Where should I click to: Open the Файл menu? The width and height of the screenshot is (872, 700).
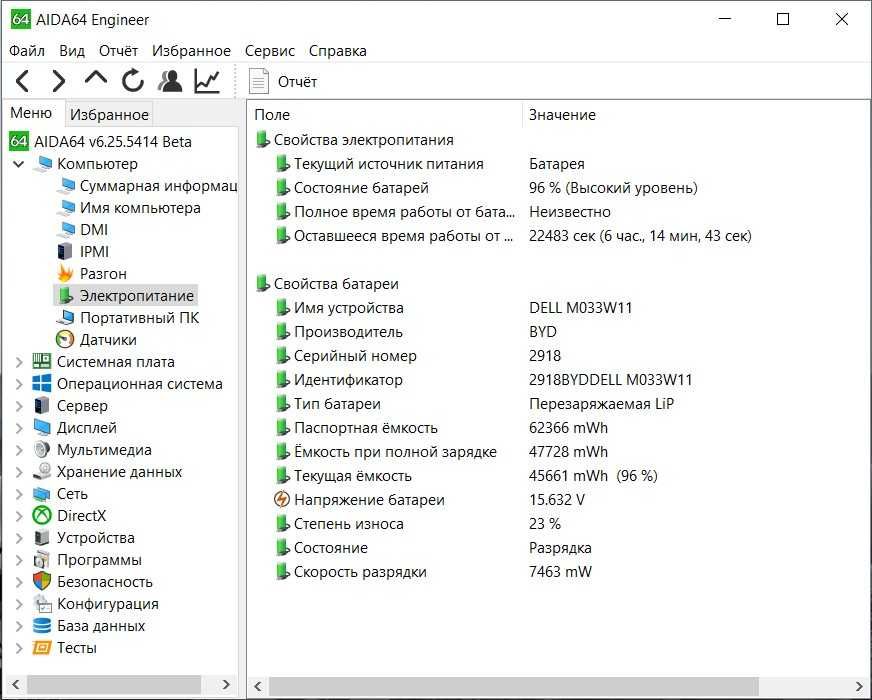pyautogui.click(x=27, y=51)
